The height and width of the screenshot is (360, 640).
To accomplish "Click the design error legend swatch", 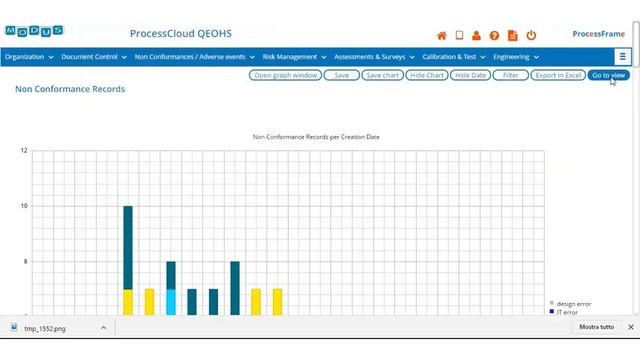I will coord(552,303).
